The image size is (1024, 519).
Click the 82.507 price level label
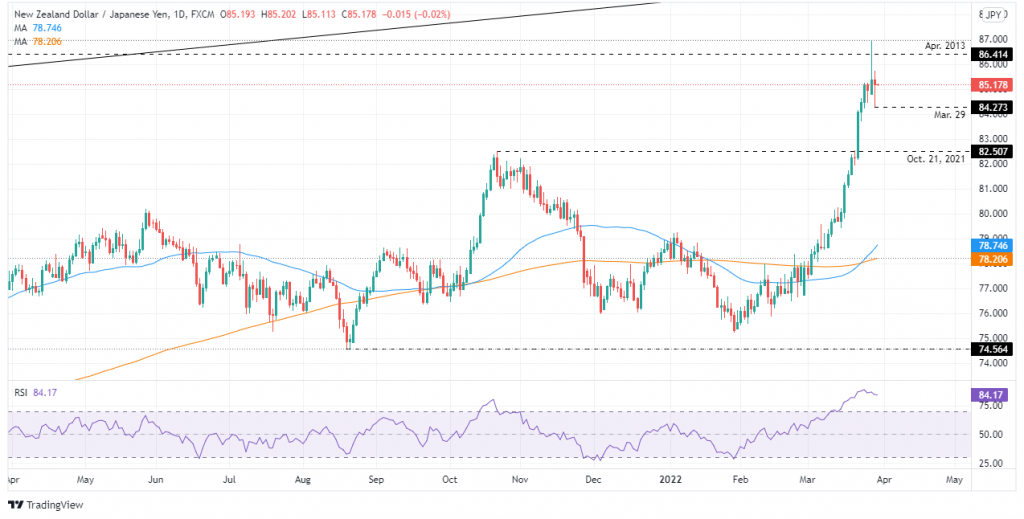(995, 151)
